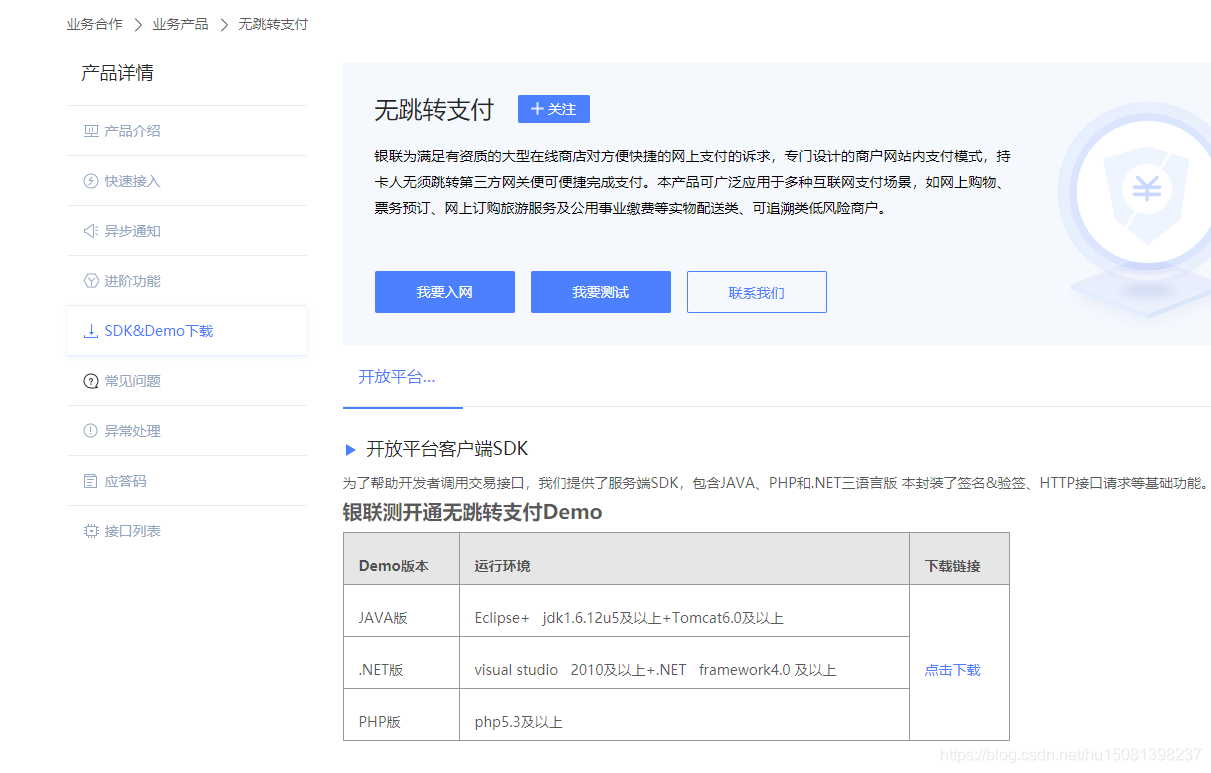Click the 产品介绍 sidebar icon
The height and width of the screenshot is (773, 1211).
point(90,130)
